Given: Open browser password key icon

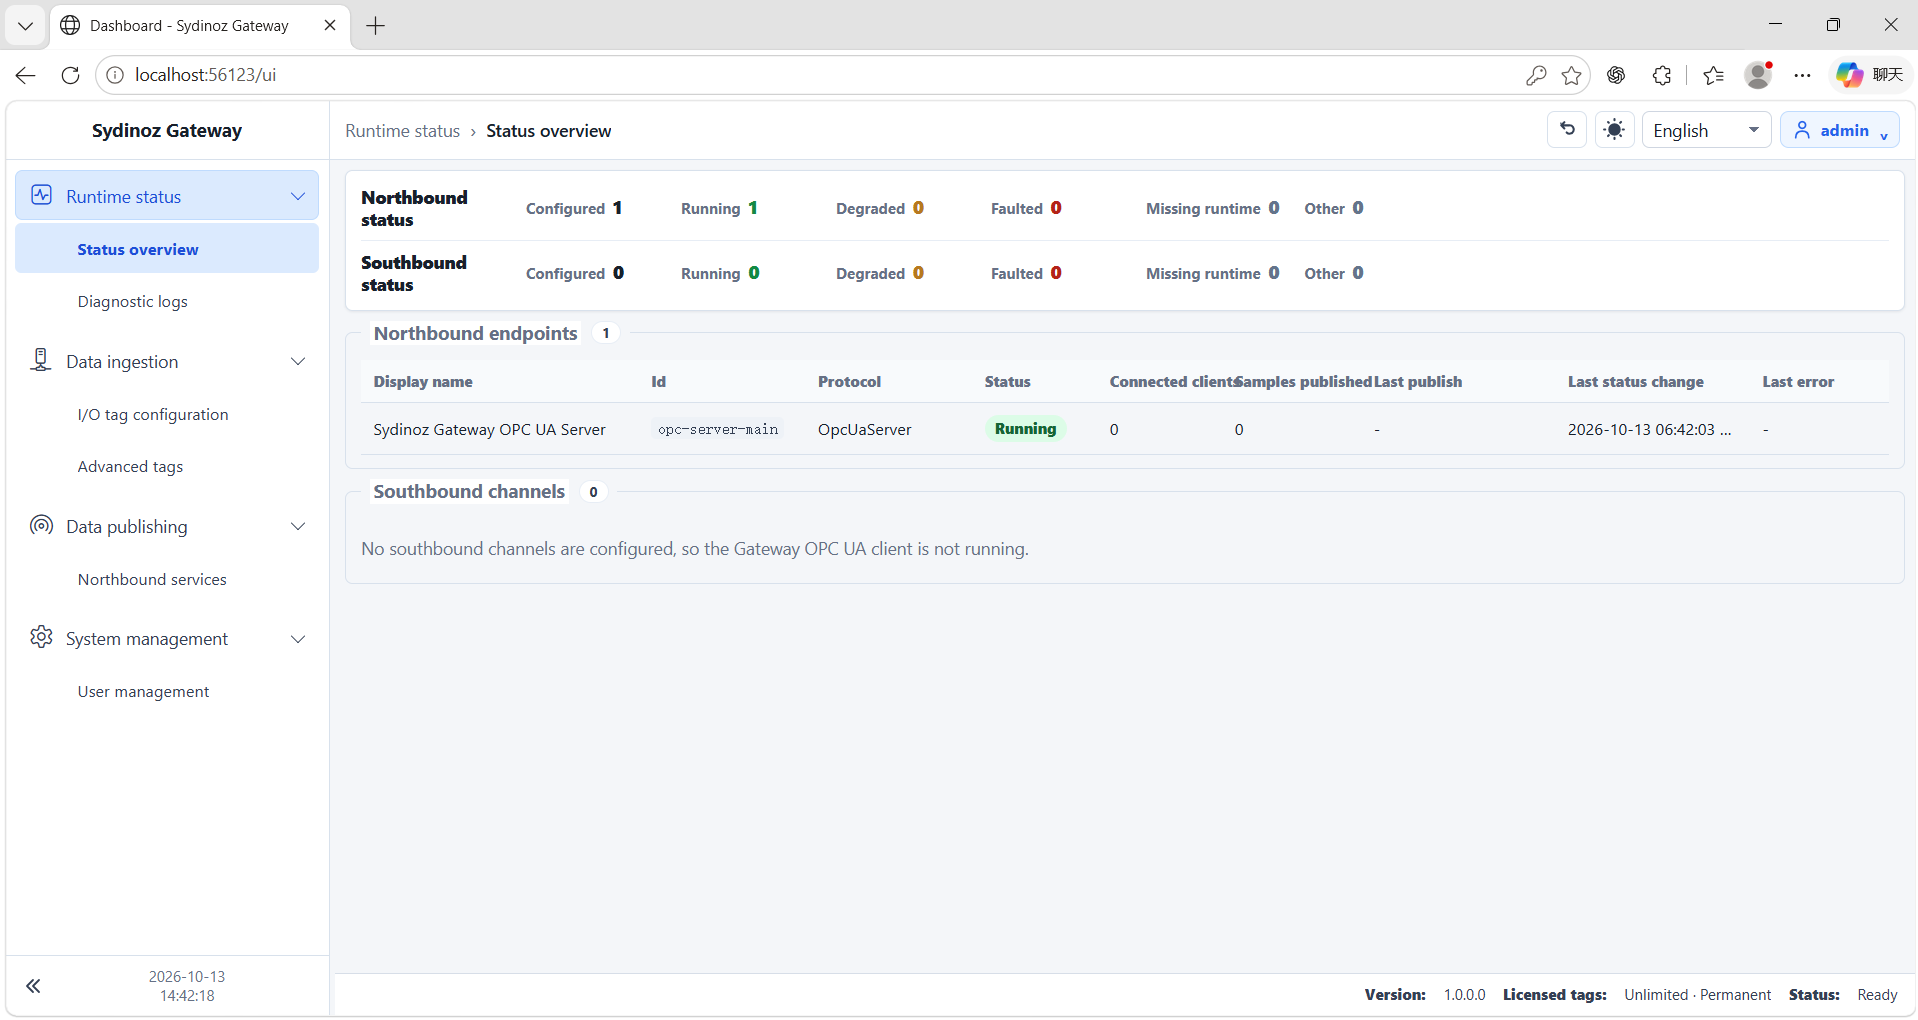Looking at the screenshot, I should pyautogui.click(x=1536, y=75).
